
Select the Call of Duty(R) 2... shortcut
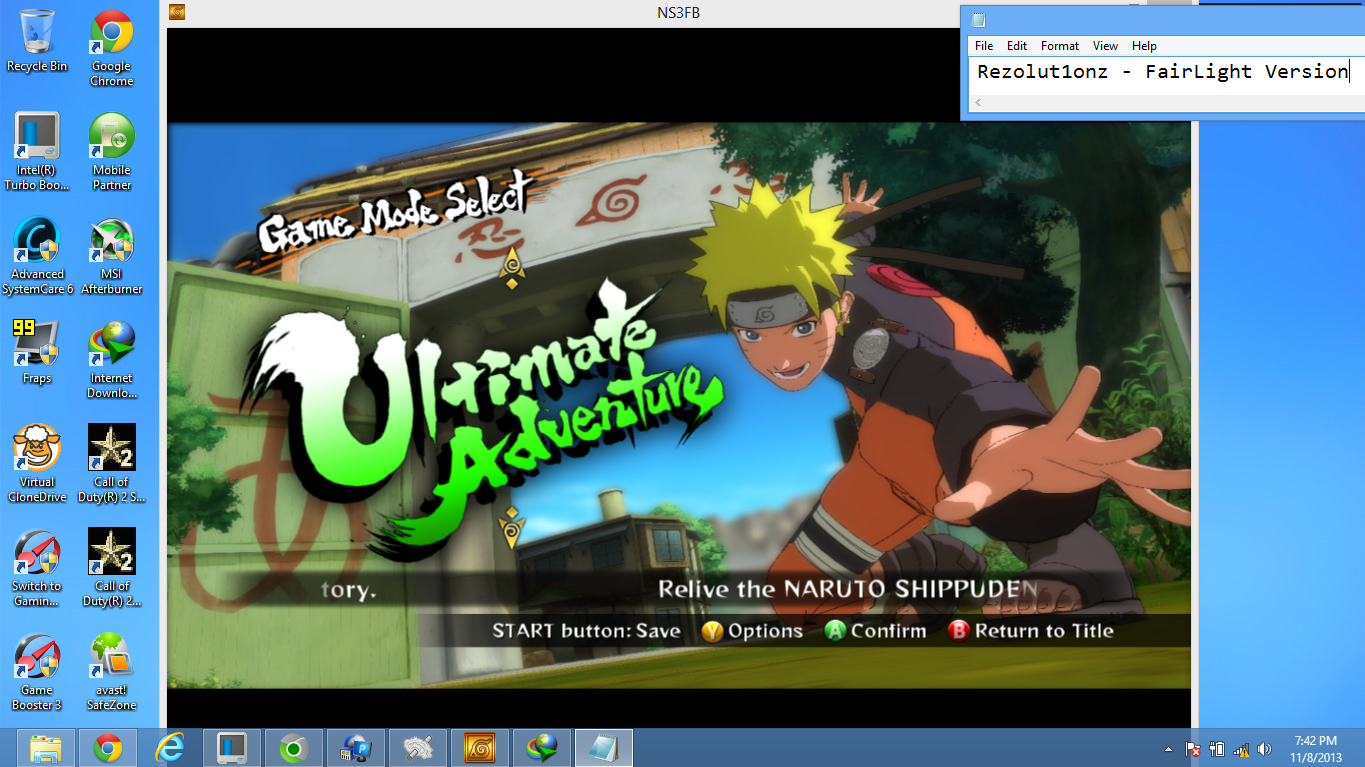[x=112, y=567]
